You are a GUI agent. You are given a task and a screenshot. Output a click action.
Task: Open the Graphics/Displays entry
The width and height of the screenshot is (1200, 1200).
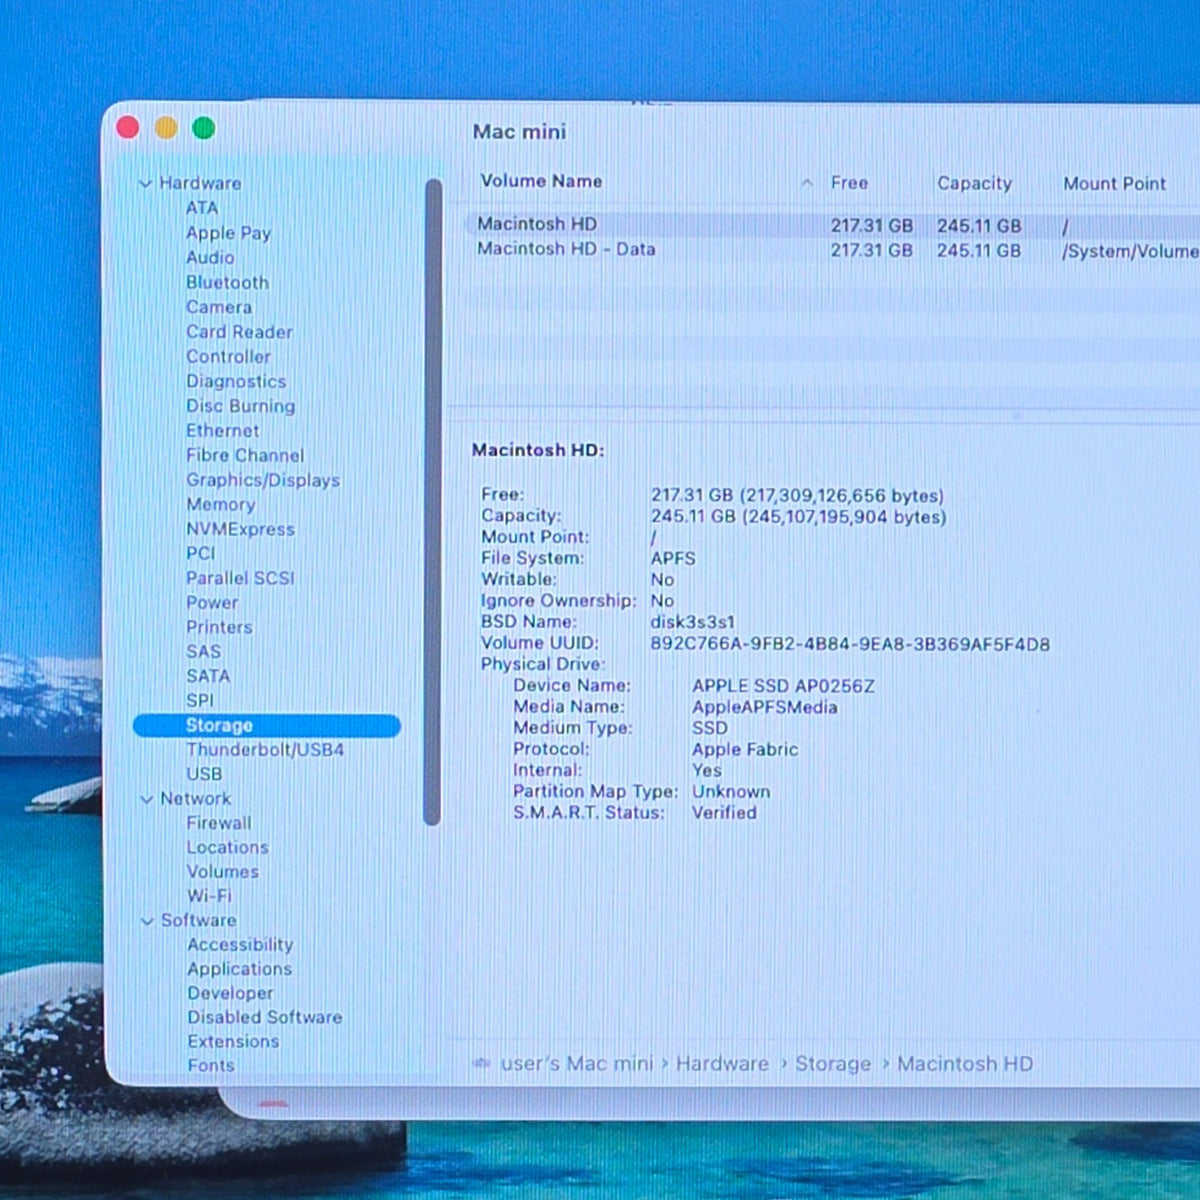pos(263,480)
